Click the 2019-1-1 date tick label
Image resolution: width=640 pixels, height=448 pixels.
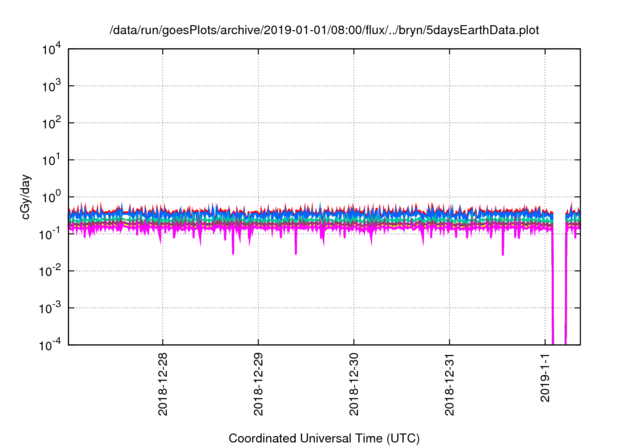[x=545, y=377]
